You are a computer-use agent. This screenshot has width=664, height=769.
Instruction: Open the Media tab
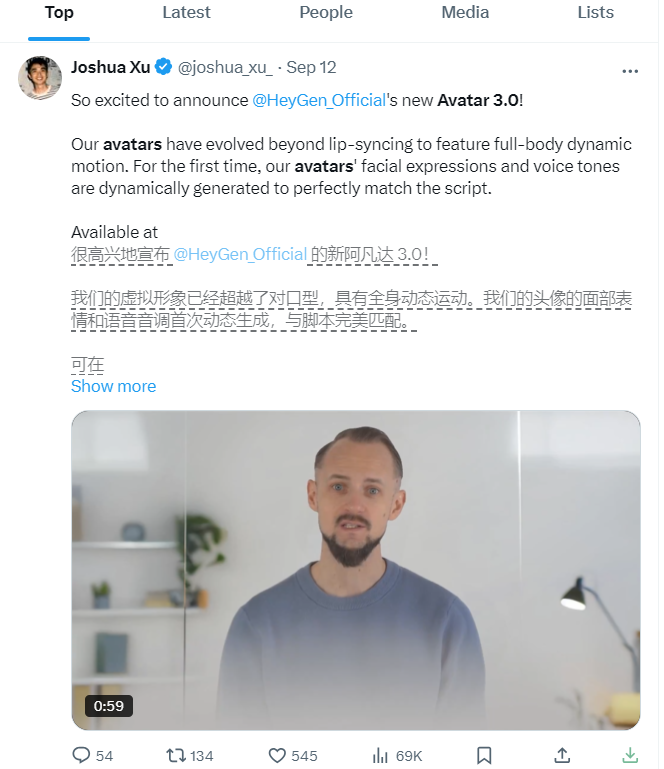[x=465, y=13]
